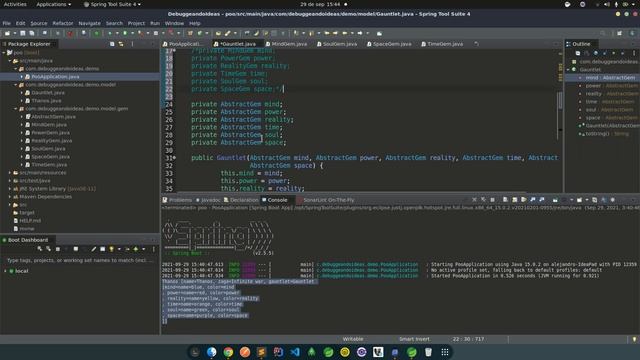Open the Navigate menu
Image resolution: width=640 pixels, height=360 pixels.
(x=89, y=23)
